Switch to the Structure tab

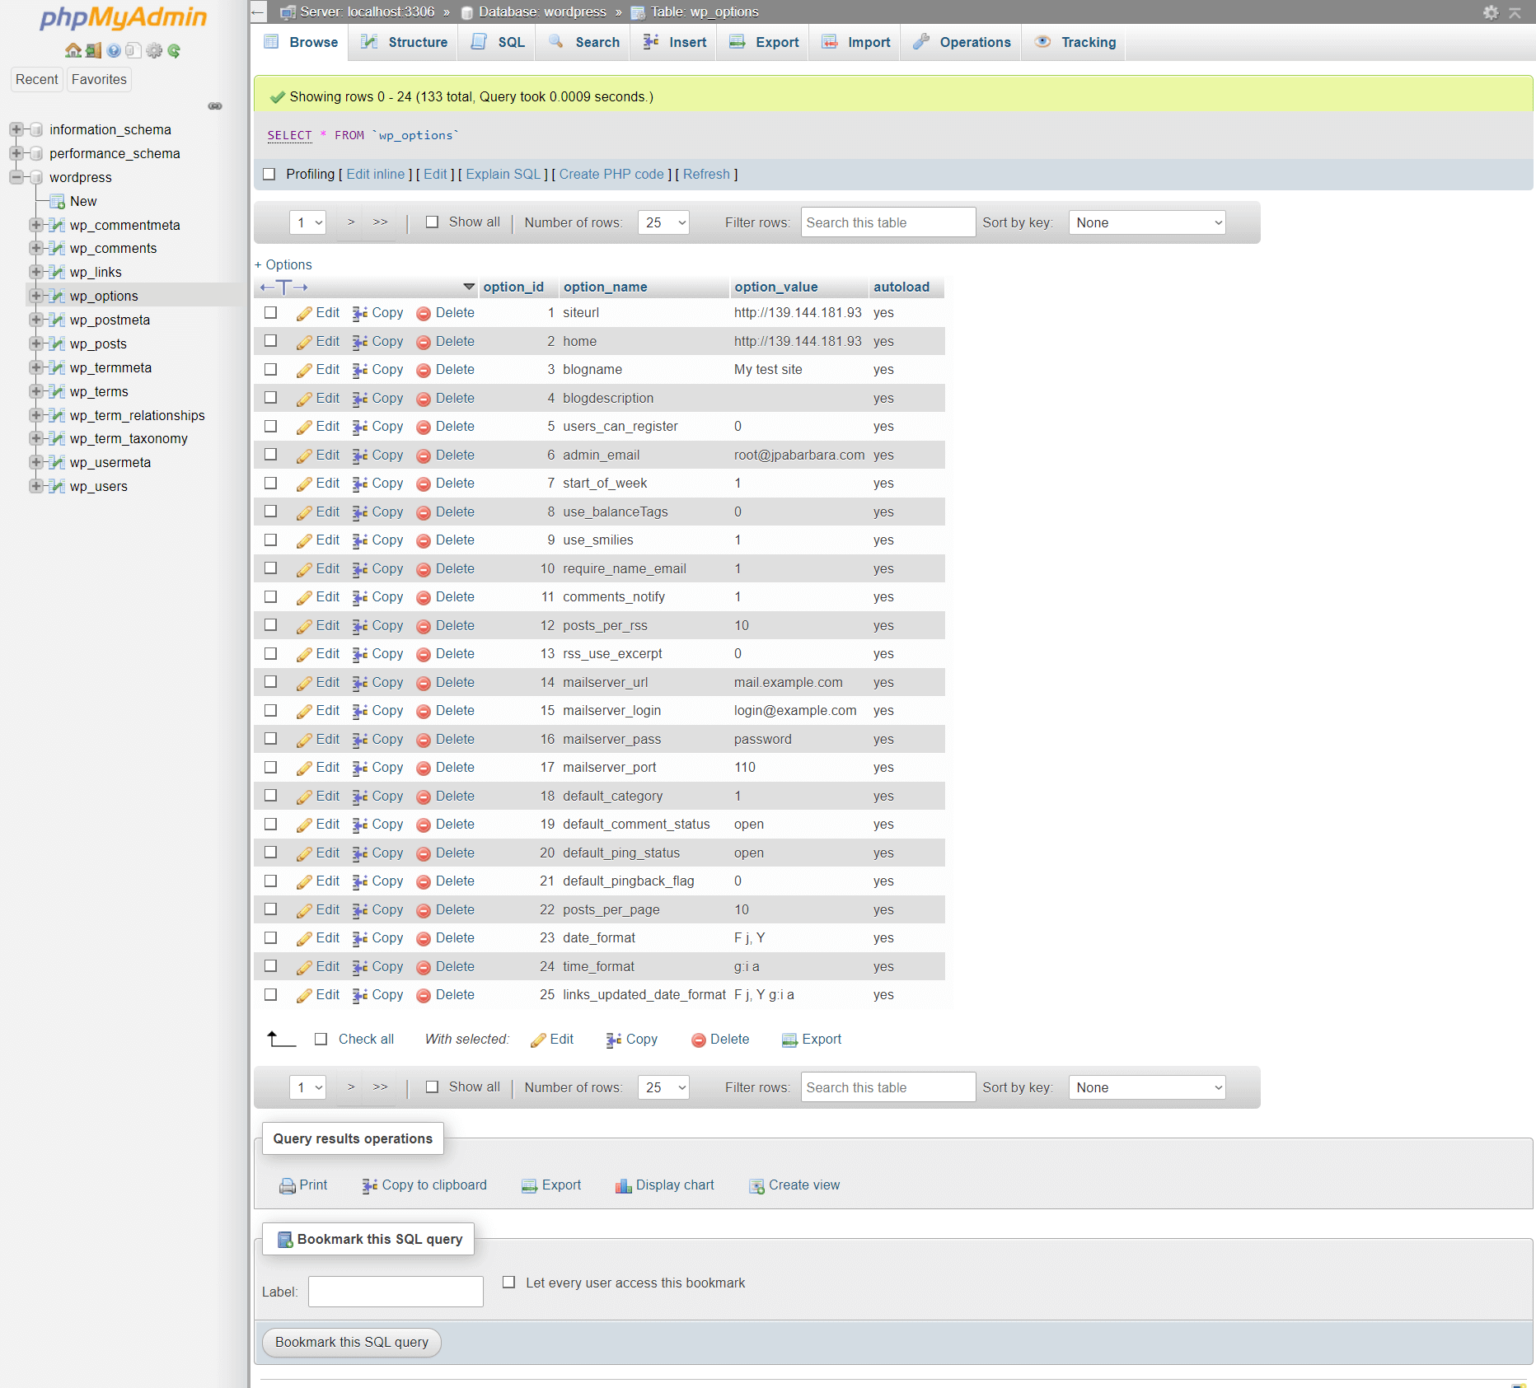point(405,42)
